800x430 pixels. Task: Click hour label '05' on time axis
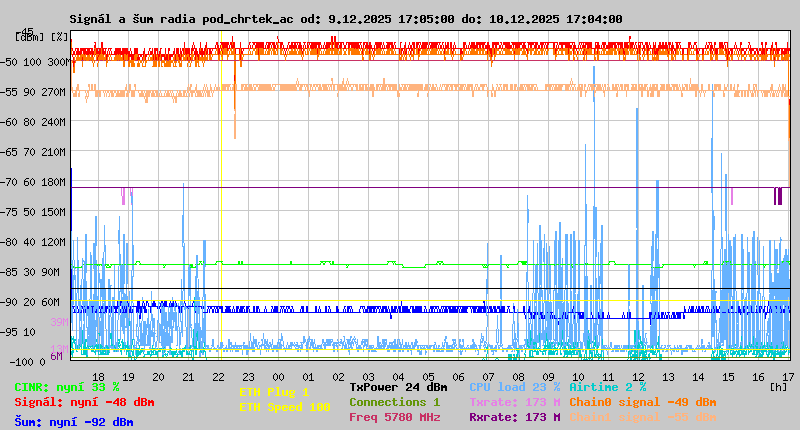(429, 377)
